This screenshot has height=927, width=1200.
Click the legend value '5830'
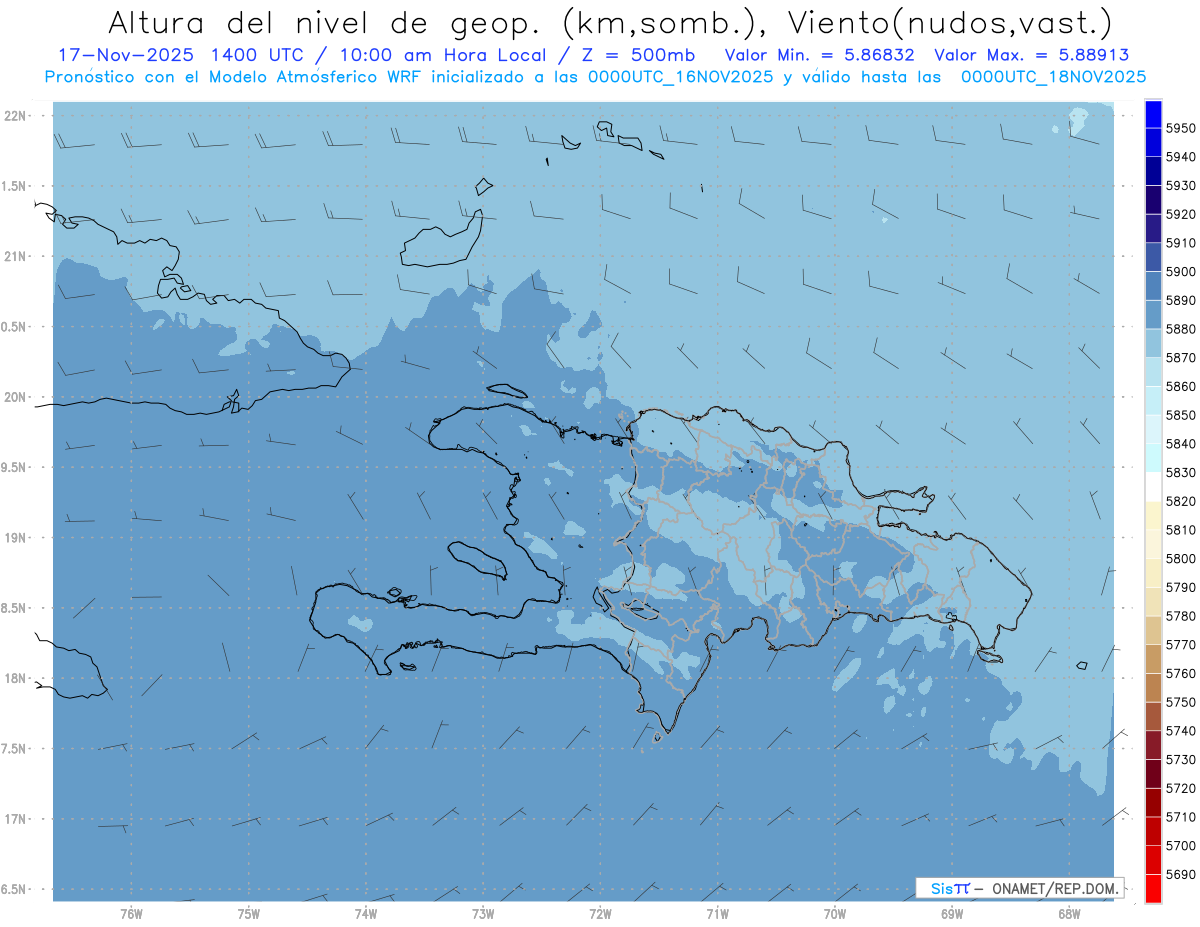pos(1181,472)
